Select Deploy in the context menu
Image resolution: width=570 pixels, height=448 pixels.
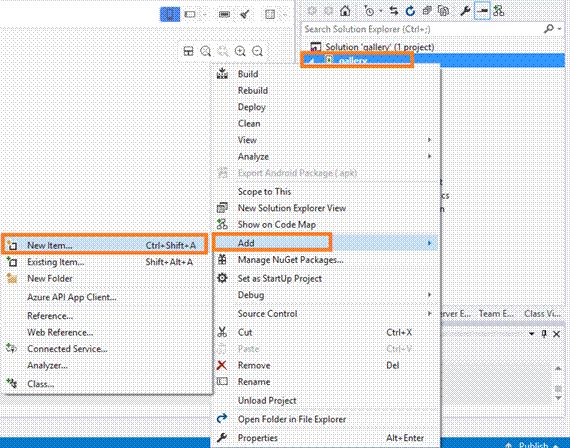[x=325, y=107]
